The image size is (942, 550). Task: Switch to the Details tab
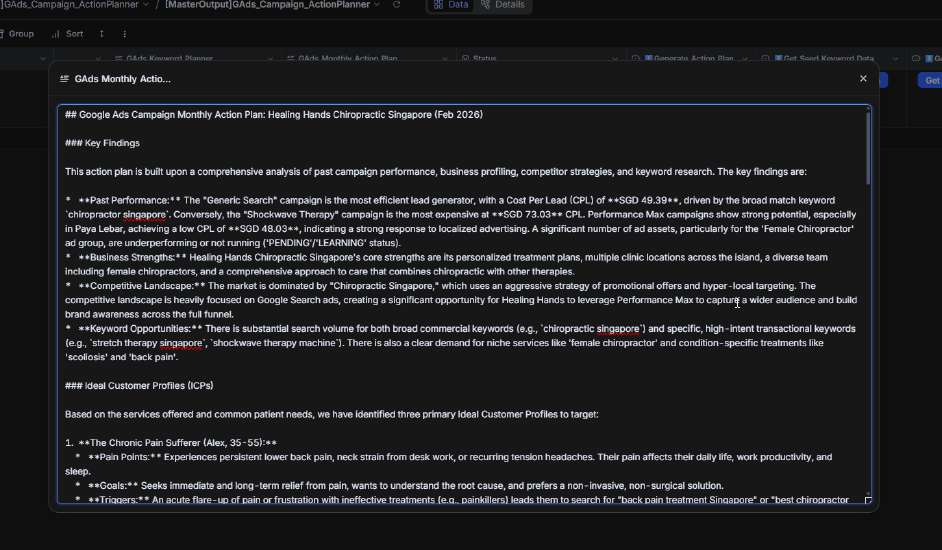click(x=503, y=5)
